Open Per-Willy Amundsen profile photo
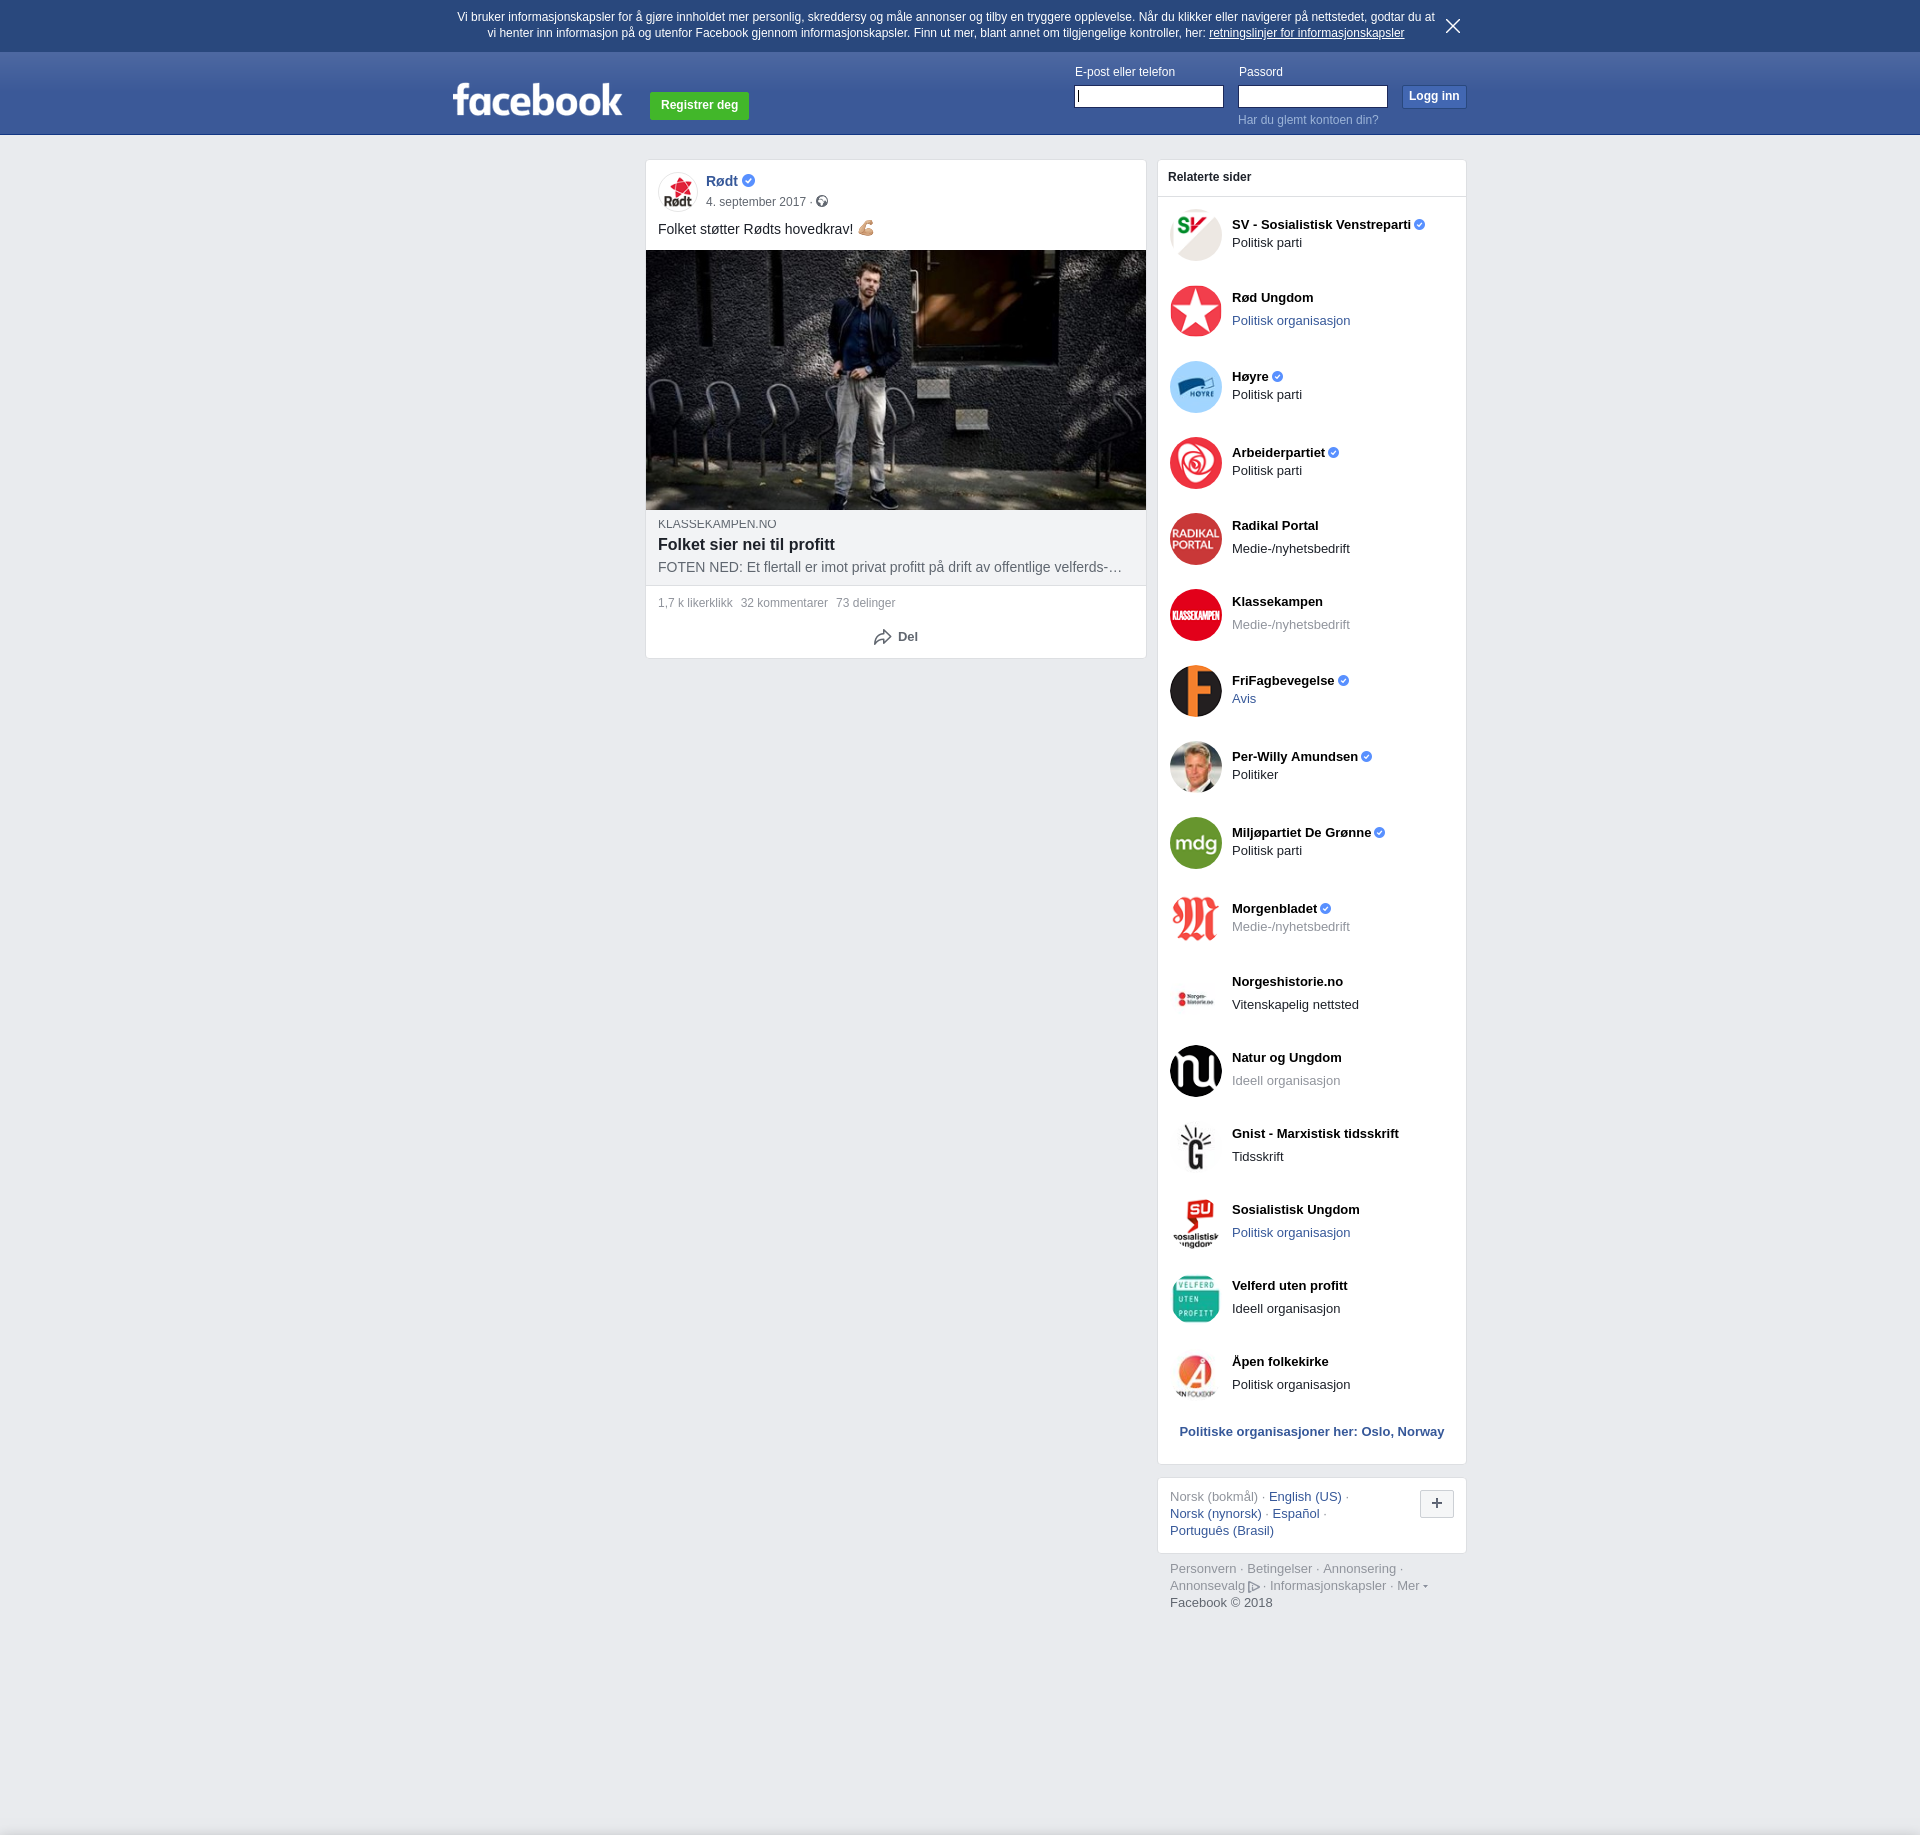Image resolution: width=1920 pixels, height=1835 pixels. 1196,767
